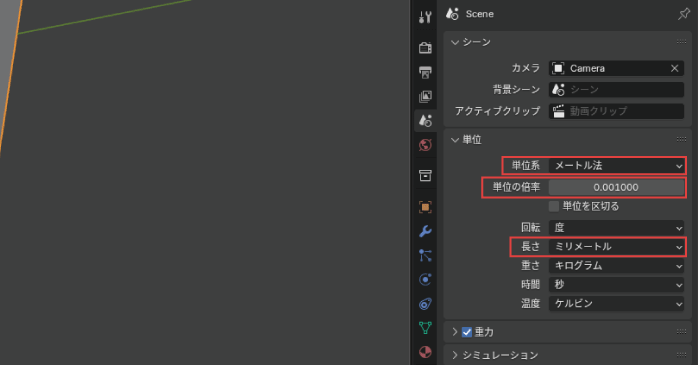The image size is (698, 365).
Task: Click the 単位の倍率 value field
Action: (617, 187)
